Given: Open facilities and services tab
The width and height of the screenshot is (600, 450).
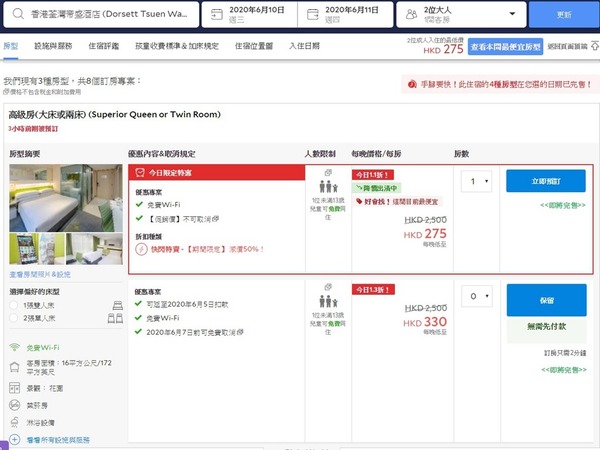Looking at the screenshot, I should coord(53,46).
